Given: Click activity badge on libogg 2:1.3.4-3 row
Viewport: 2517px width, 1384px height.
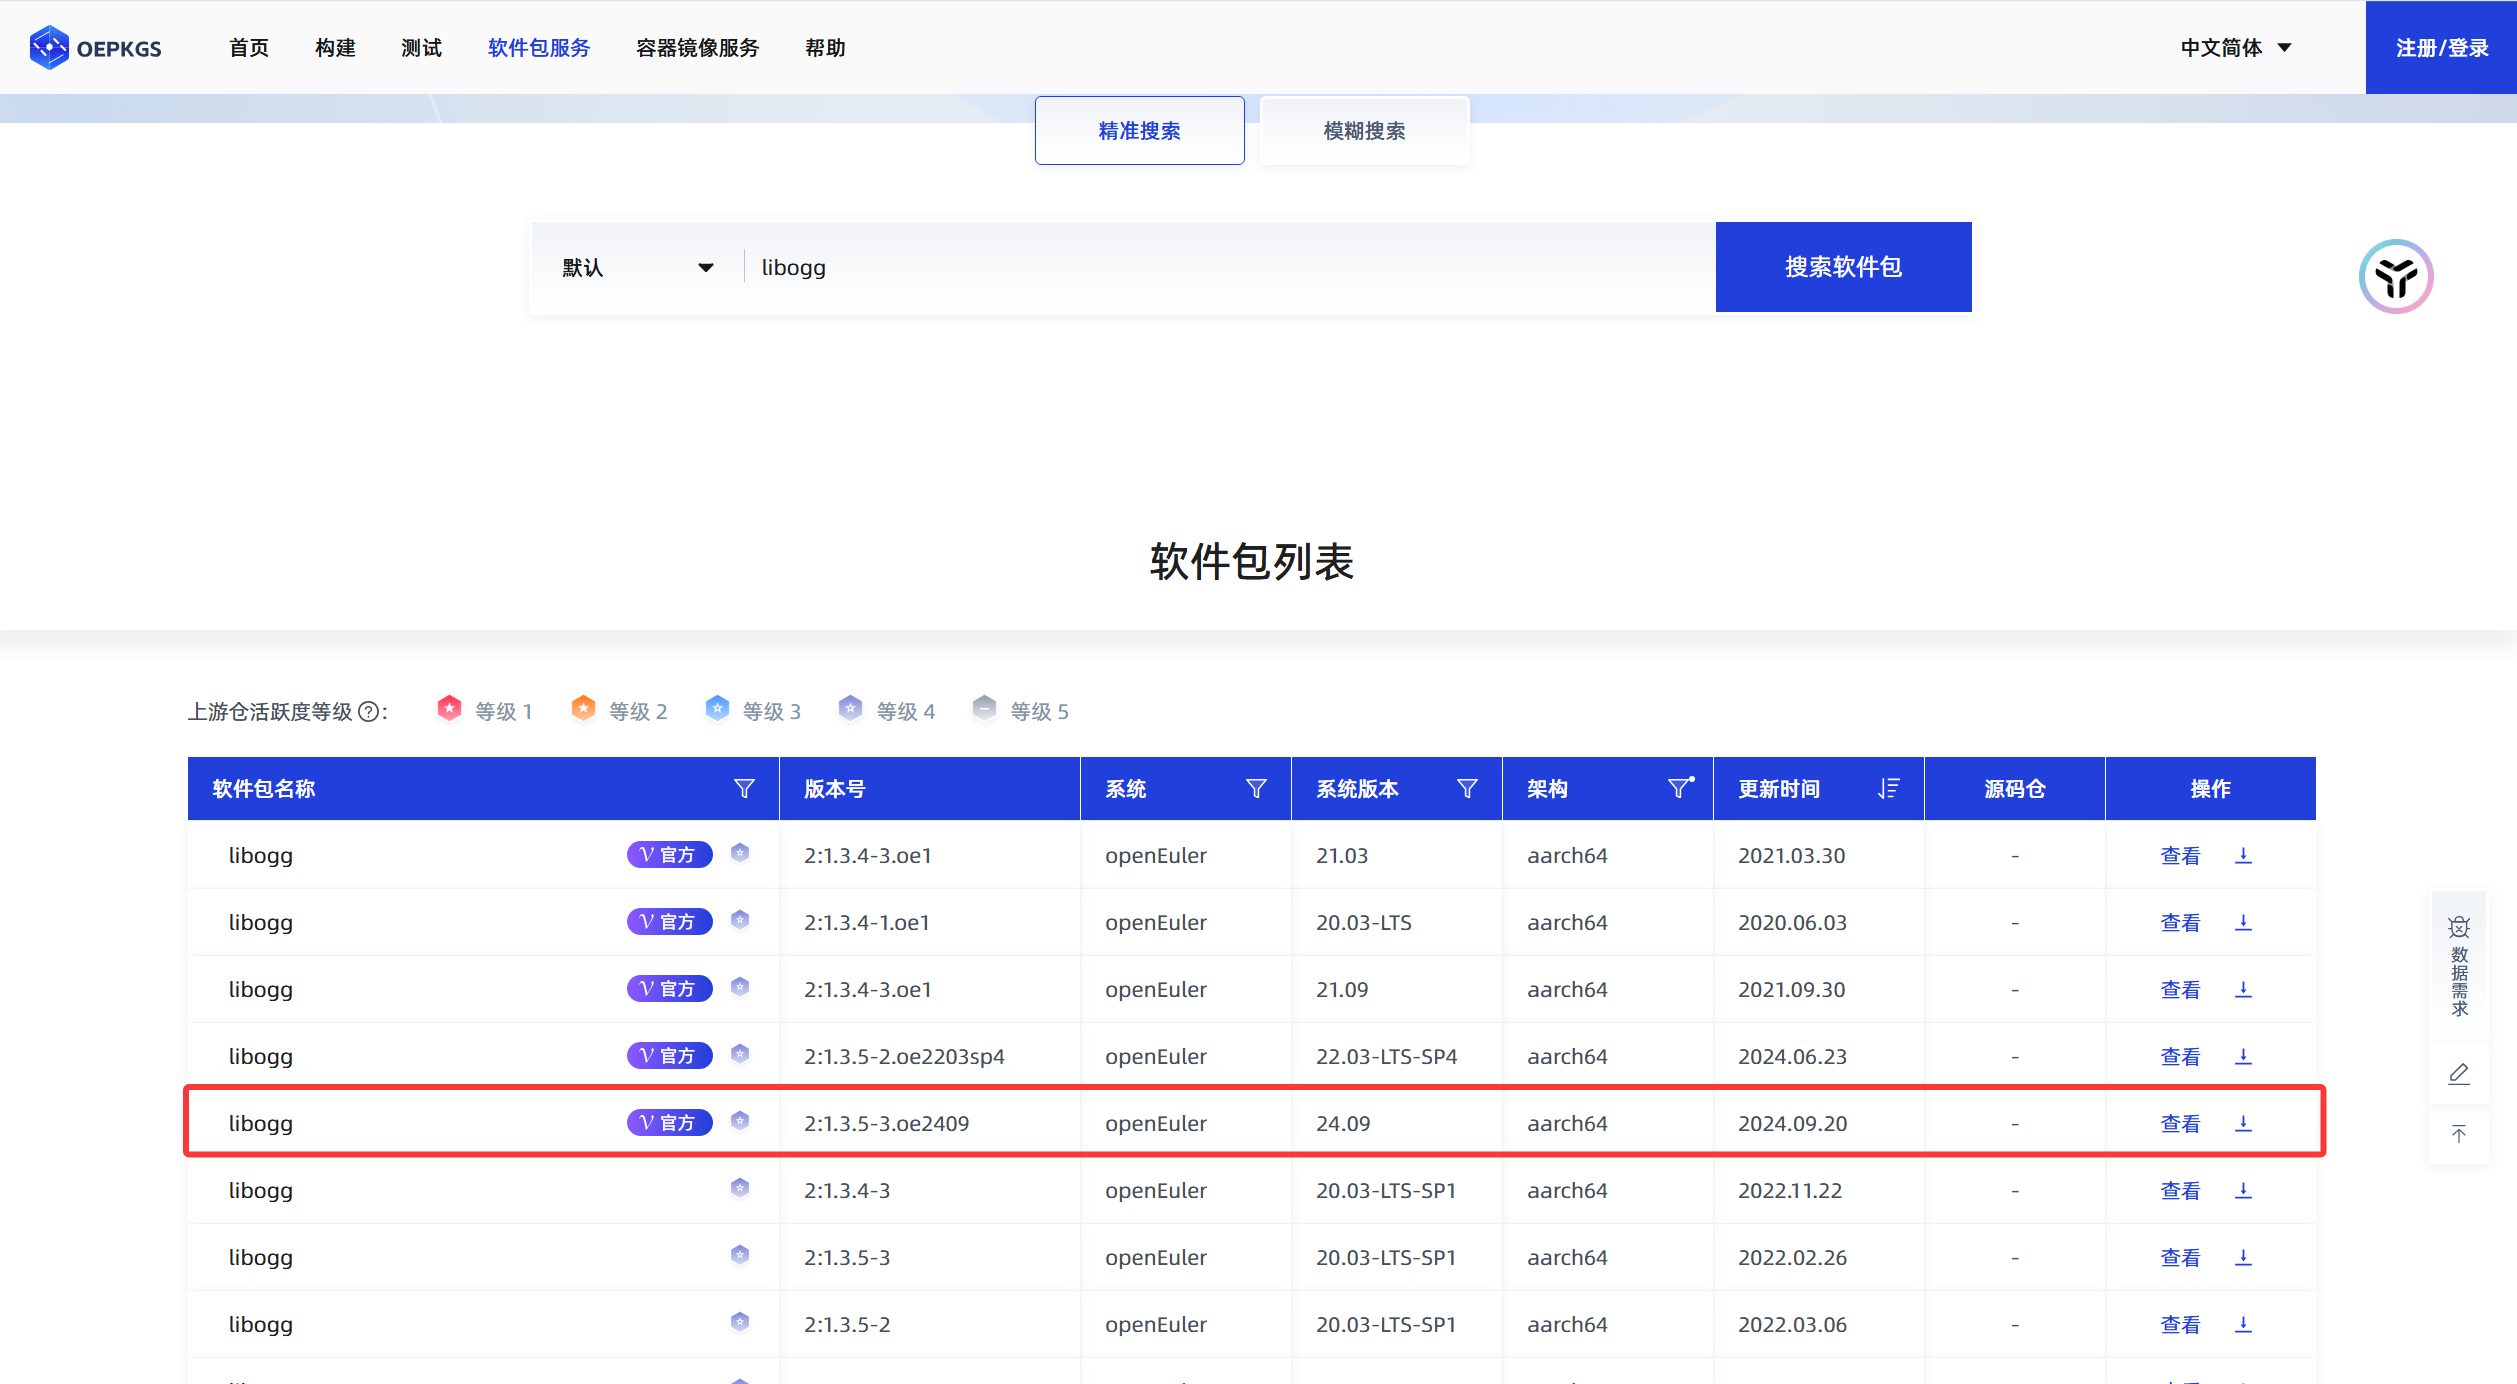Looking at the screenshot, I should (x=740, y=1188).
